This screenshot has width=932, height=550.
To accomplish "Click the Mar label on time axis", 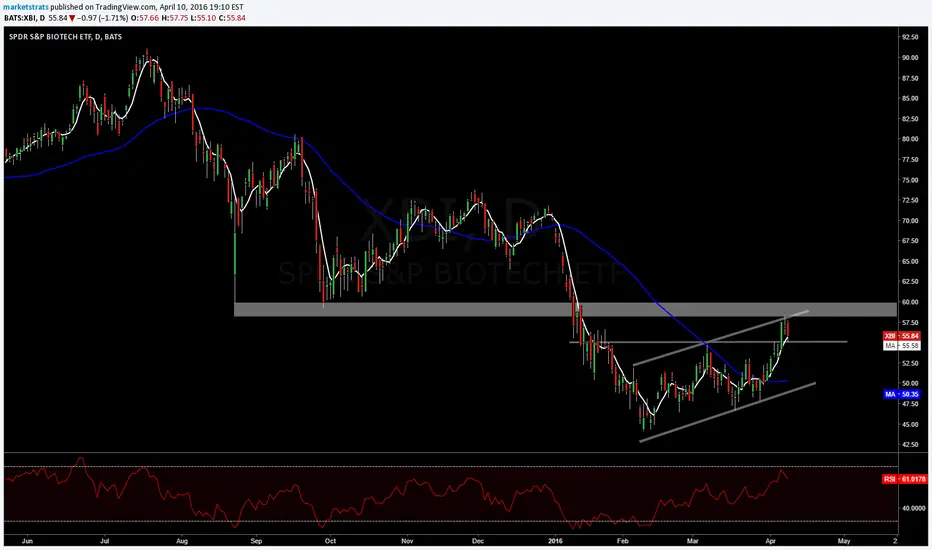I will point(692,541).
